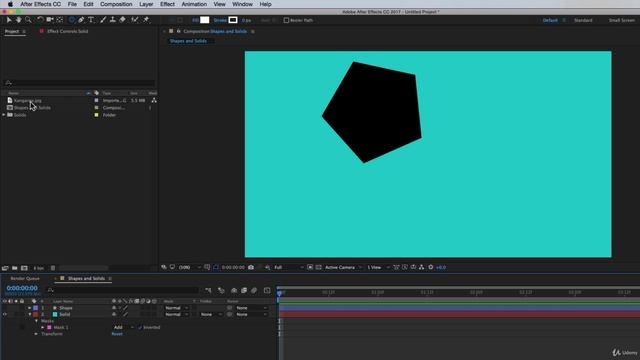
Task: Toggle the Inverted checkbox for Mask 1
Action: click(x=140, y=327)
